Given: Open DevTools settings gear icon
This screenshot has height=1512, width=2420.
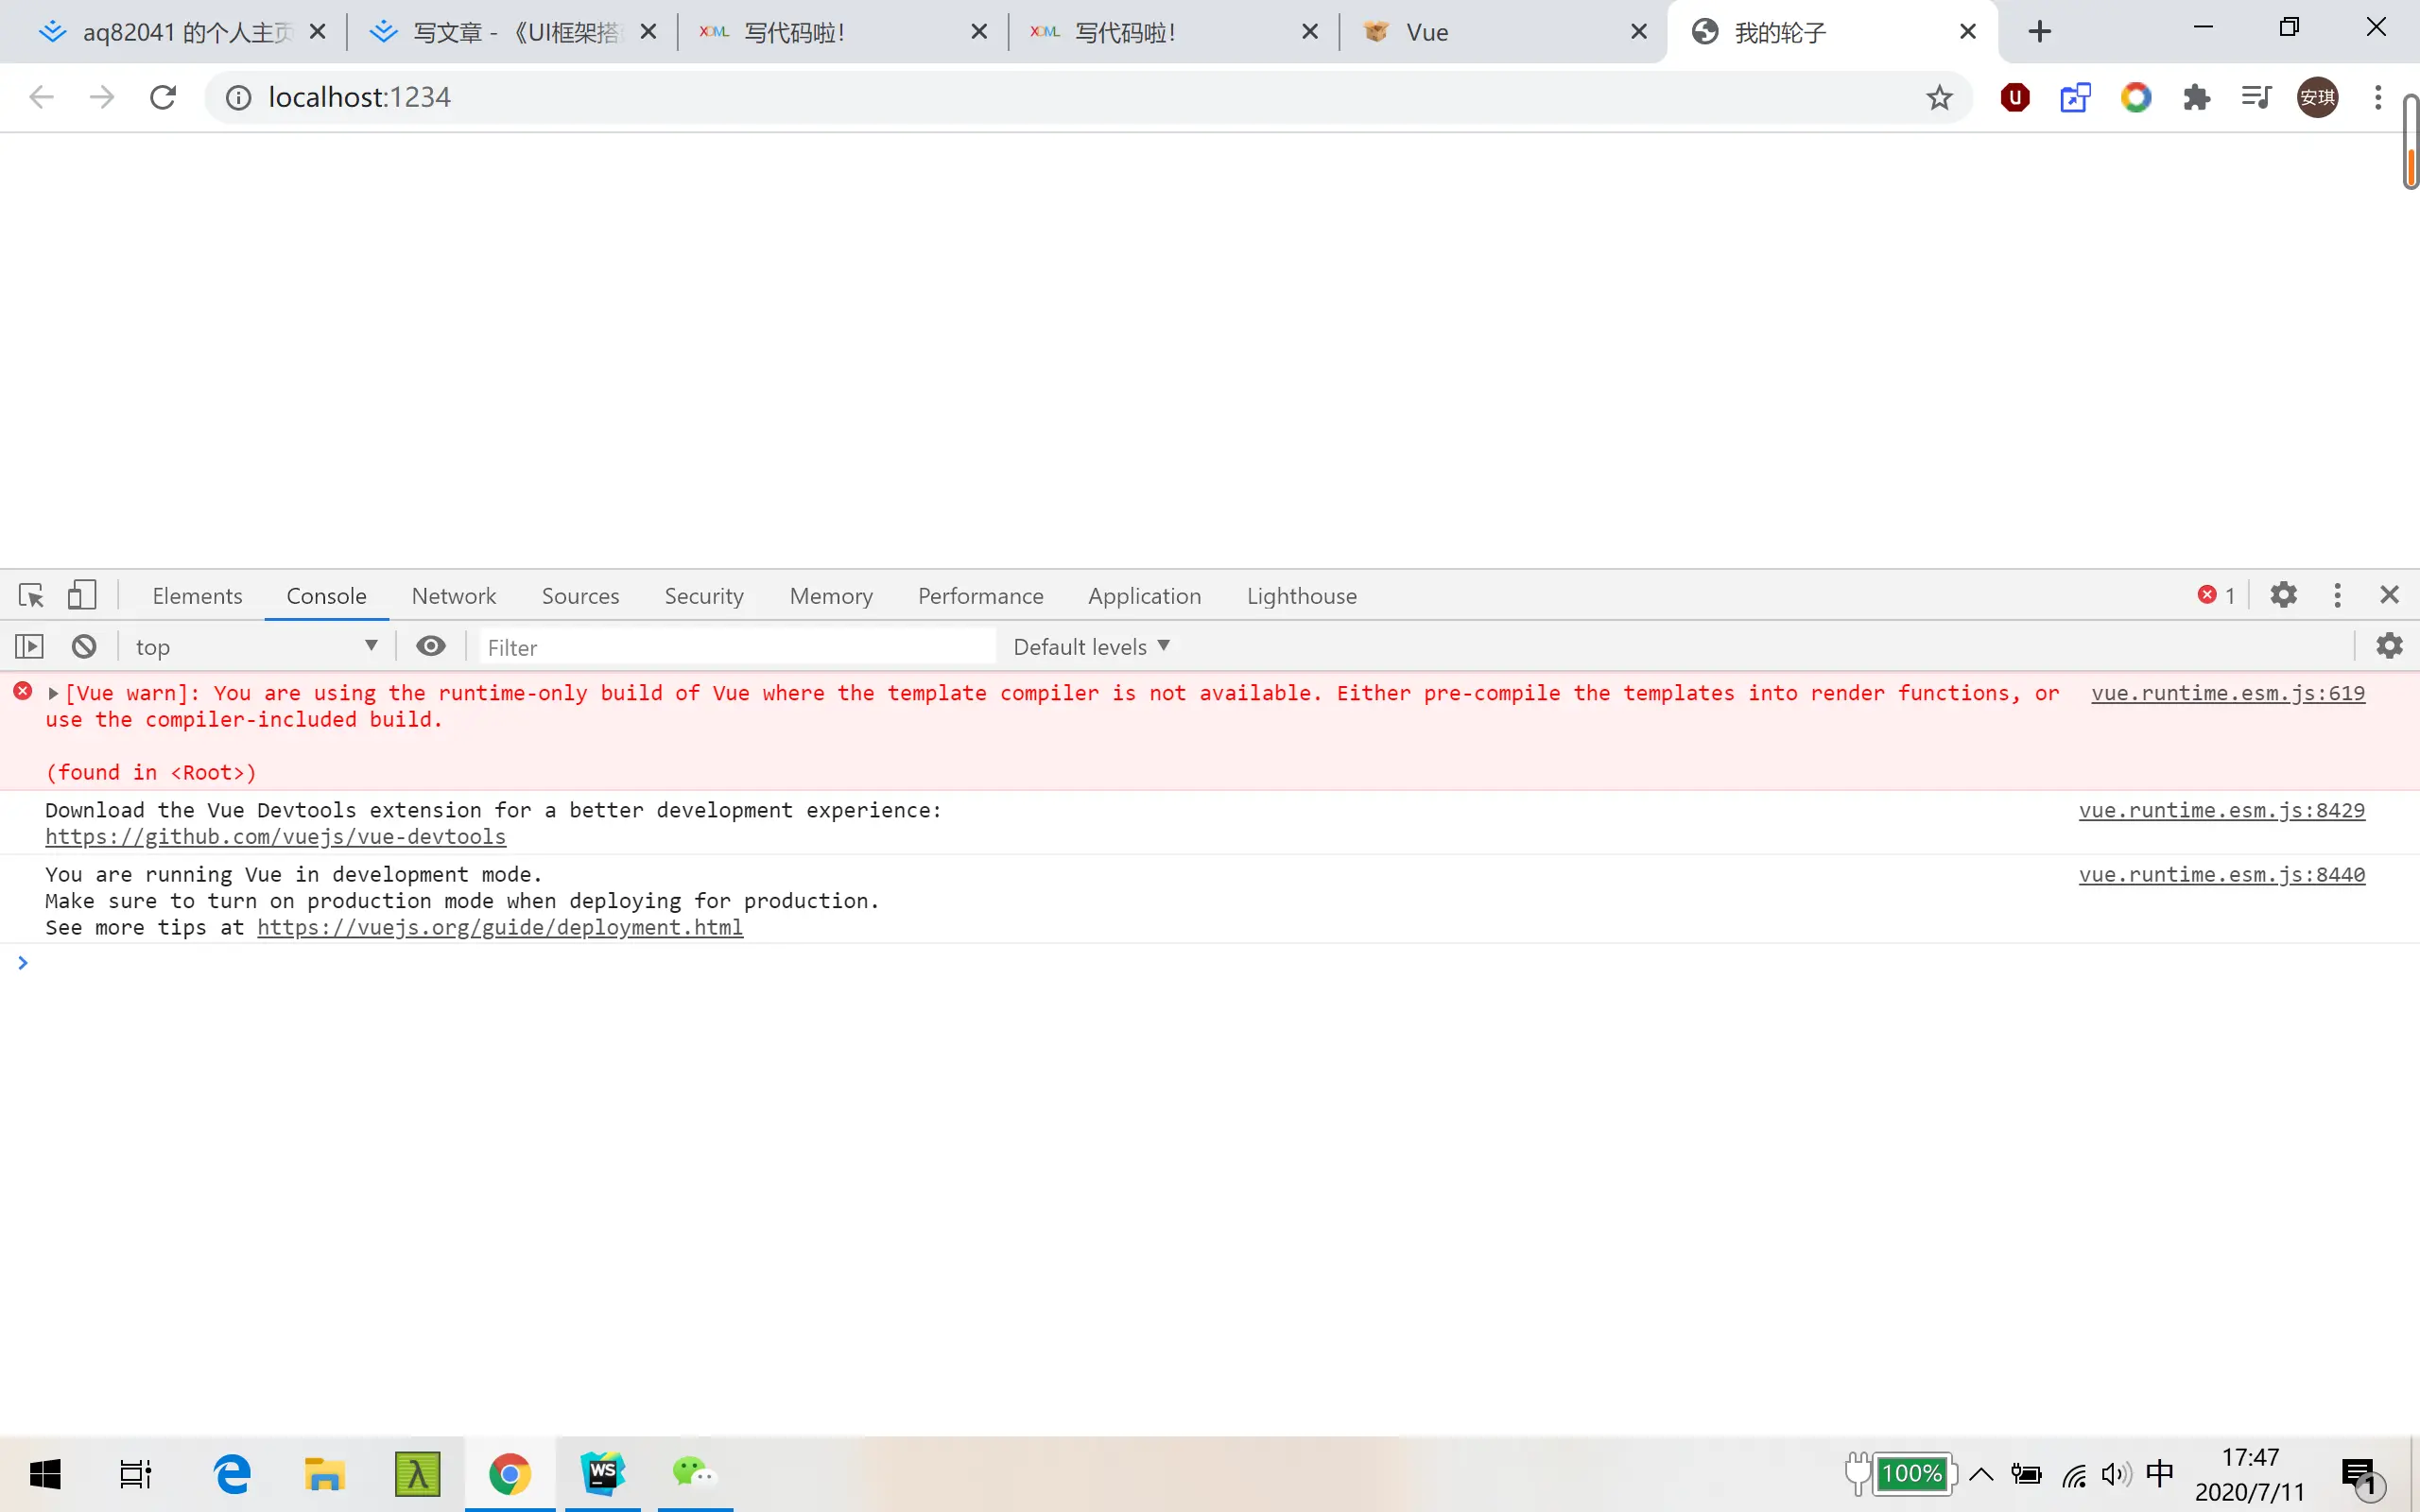Looking at the screenshot, I should pos(2283,596).
